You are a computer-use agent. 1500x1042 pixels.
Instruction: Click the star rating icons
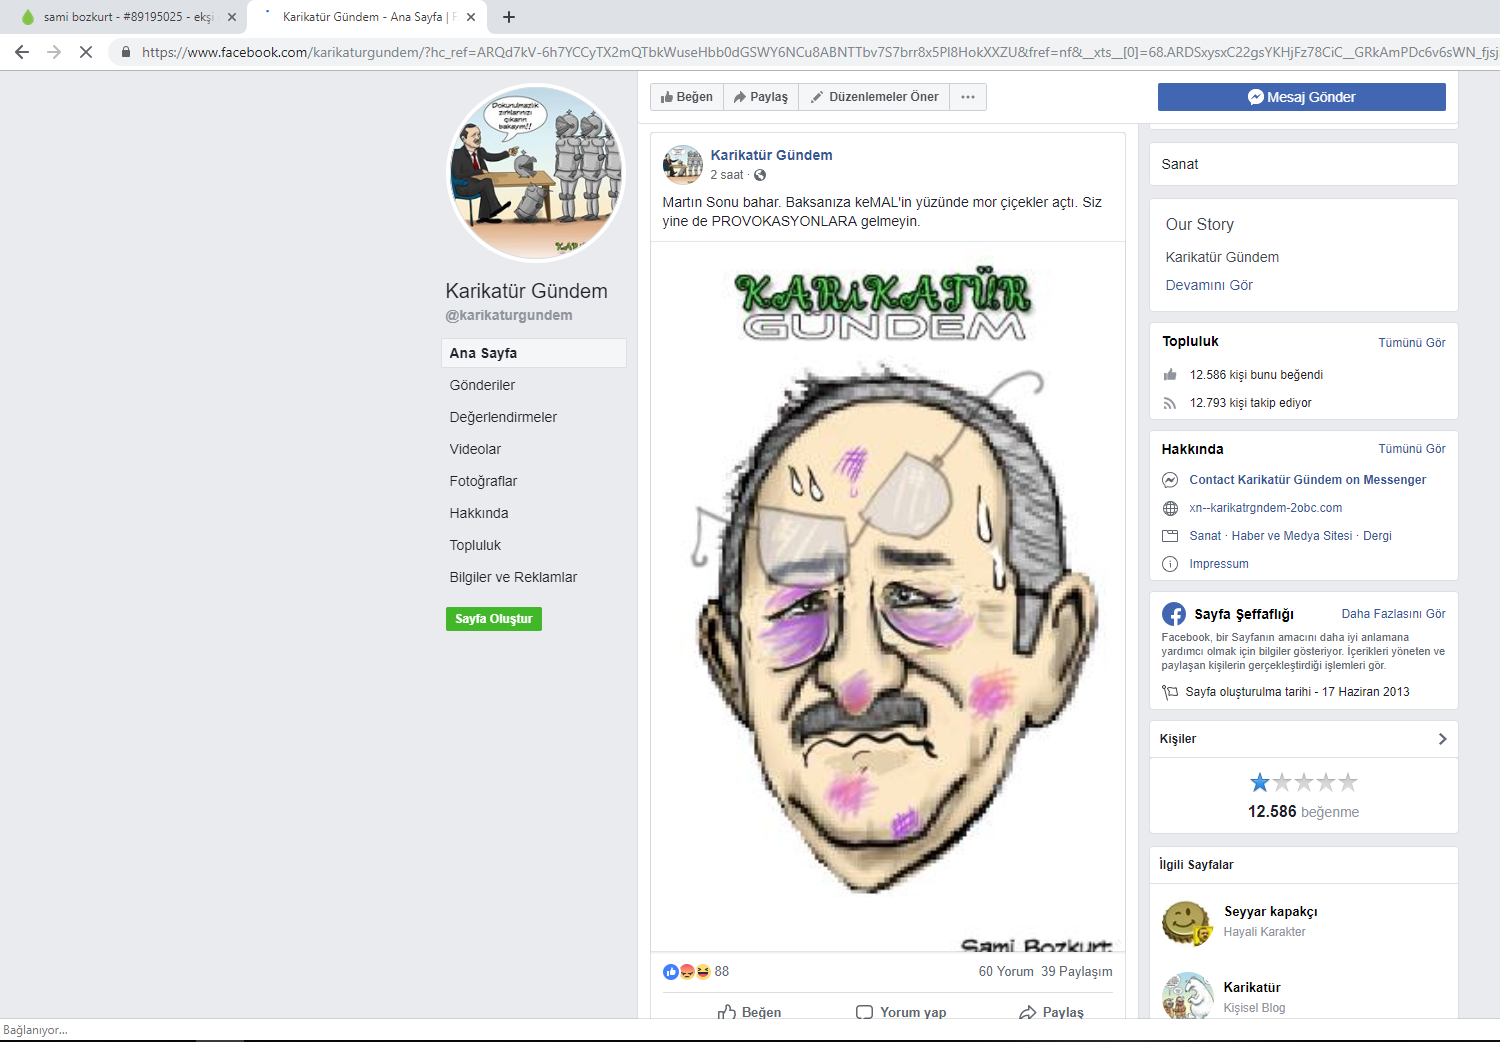1303,782
